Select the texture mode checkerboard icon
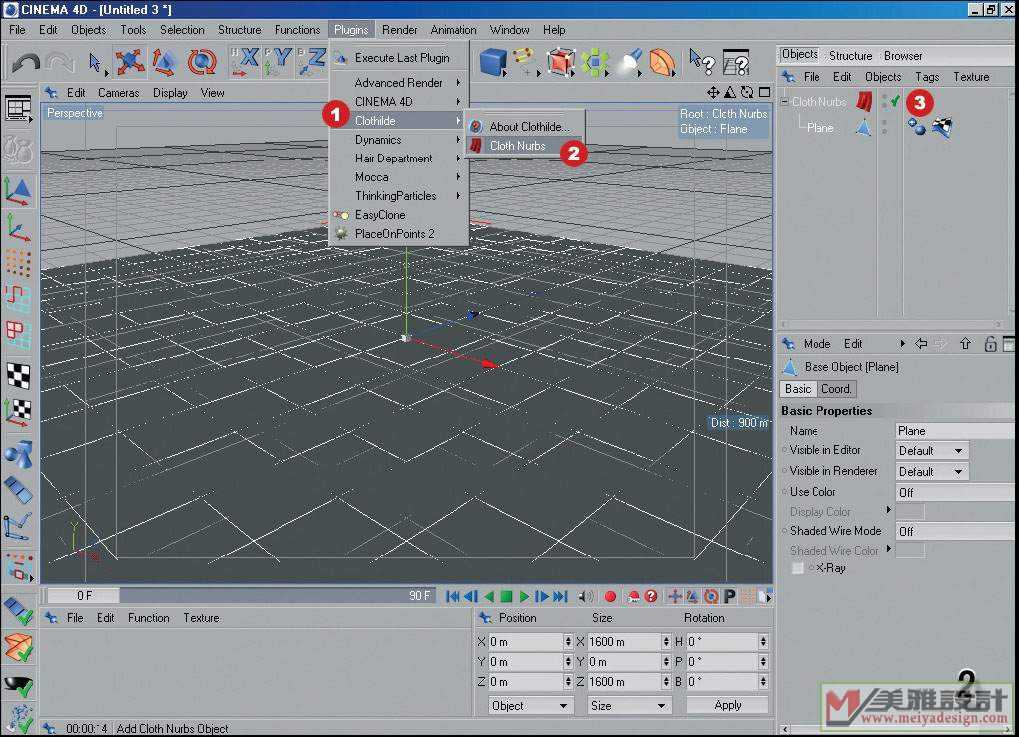 [x=18, y=376]
